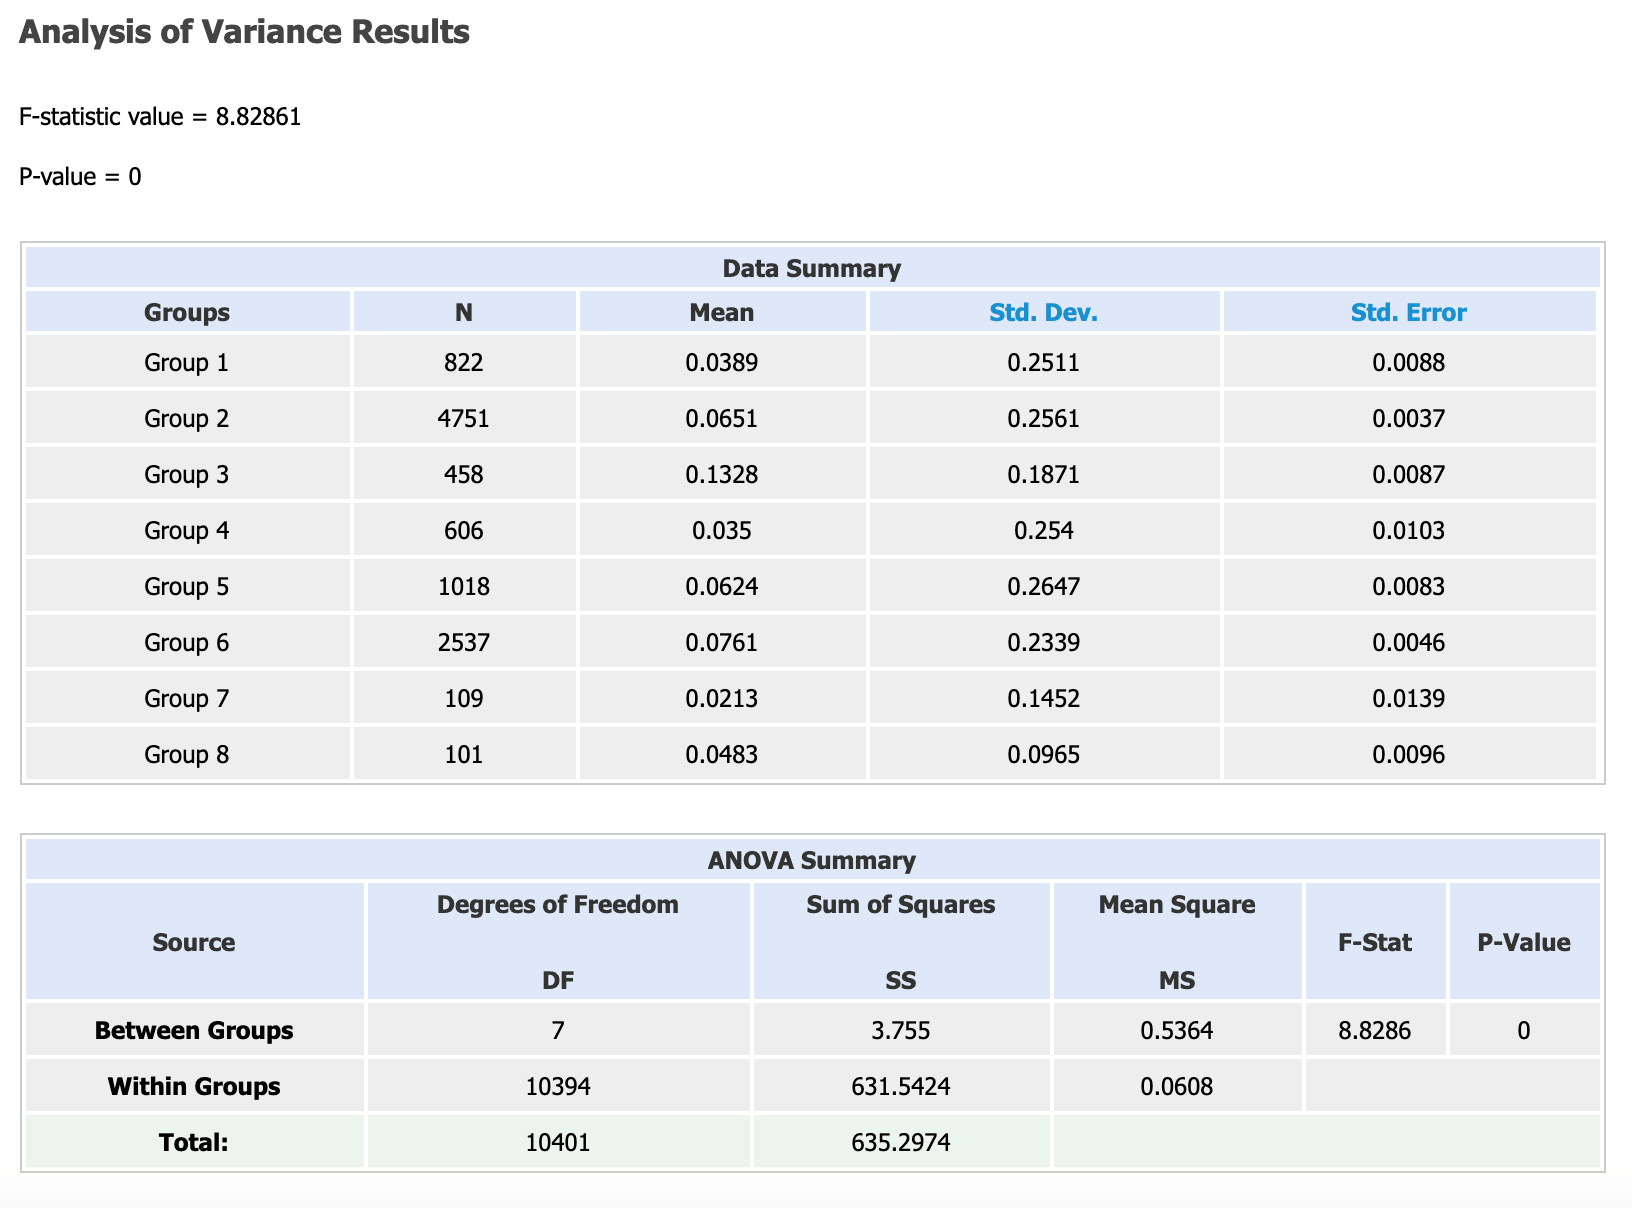Click the F-Stat cell 8.8286

(1375, 1030)
